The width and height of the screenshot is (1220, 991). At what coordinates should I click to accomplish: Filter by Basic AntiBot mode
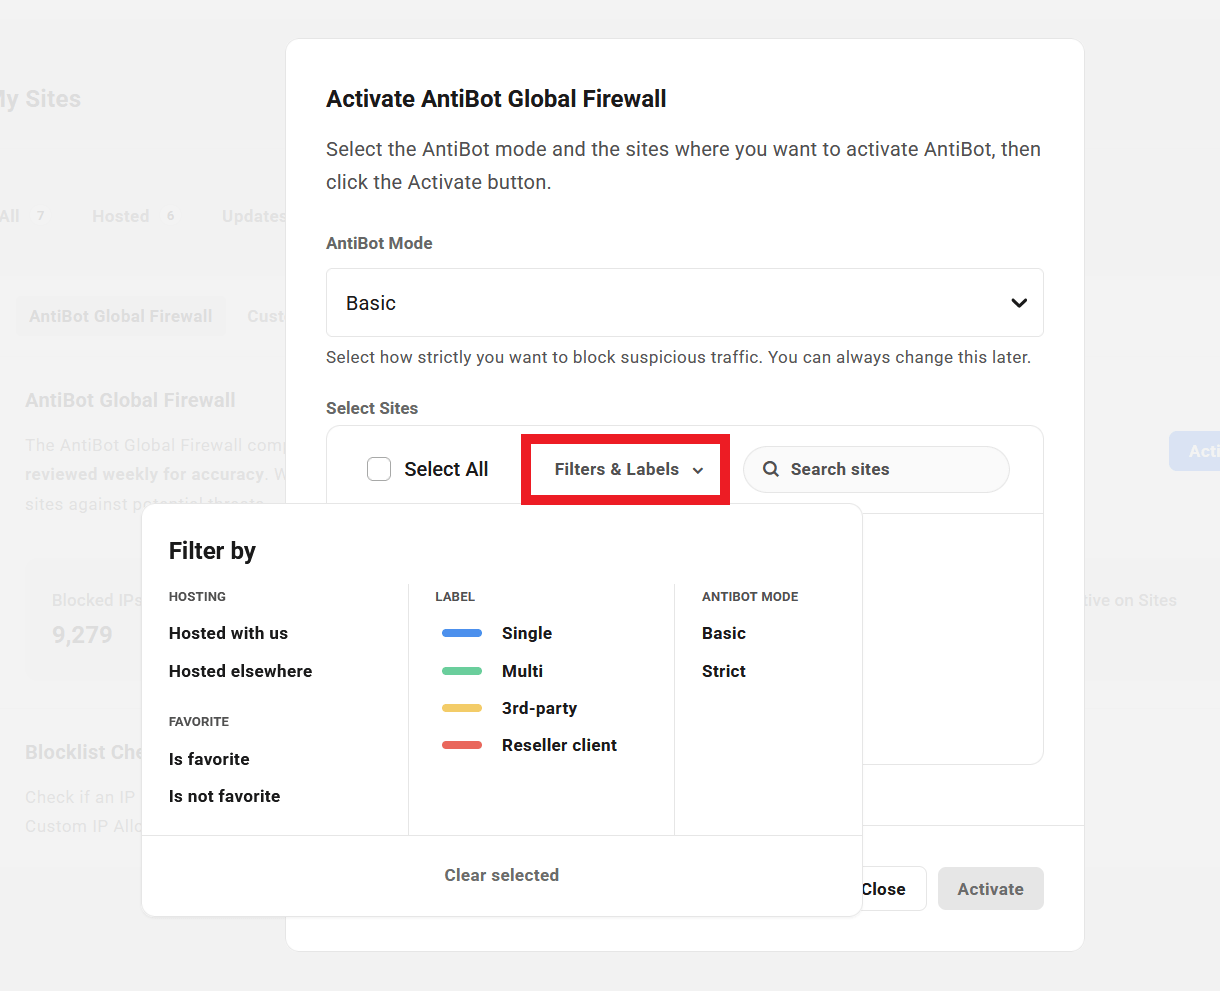(x=724, y=633)
